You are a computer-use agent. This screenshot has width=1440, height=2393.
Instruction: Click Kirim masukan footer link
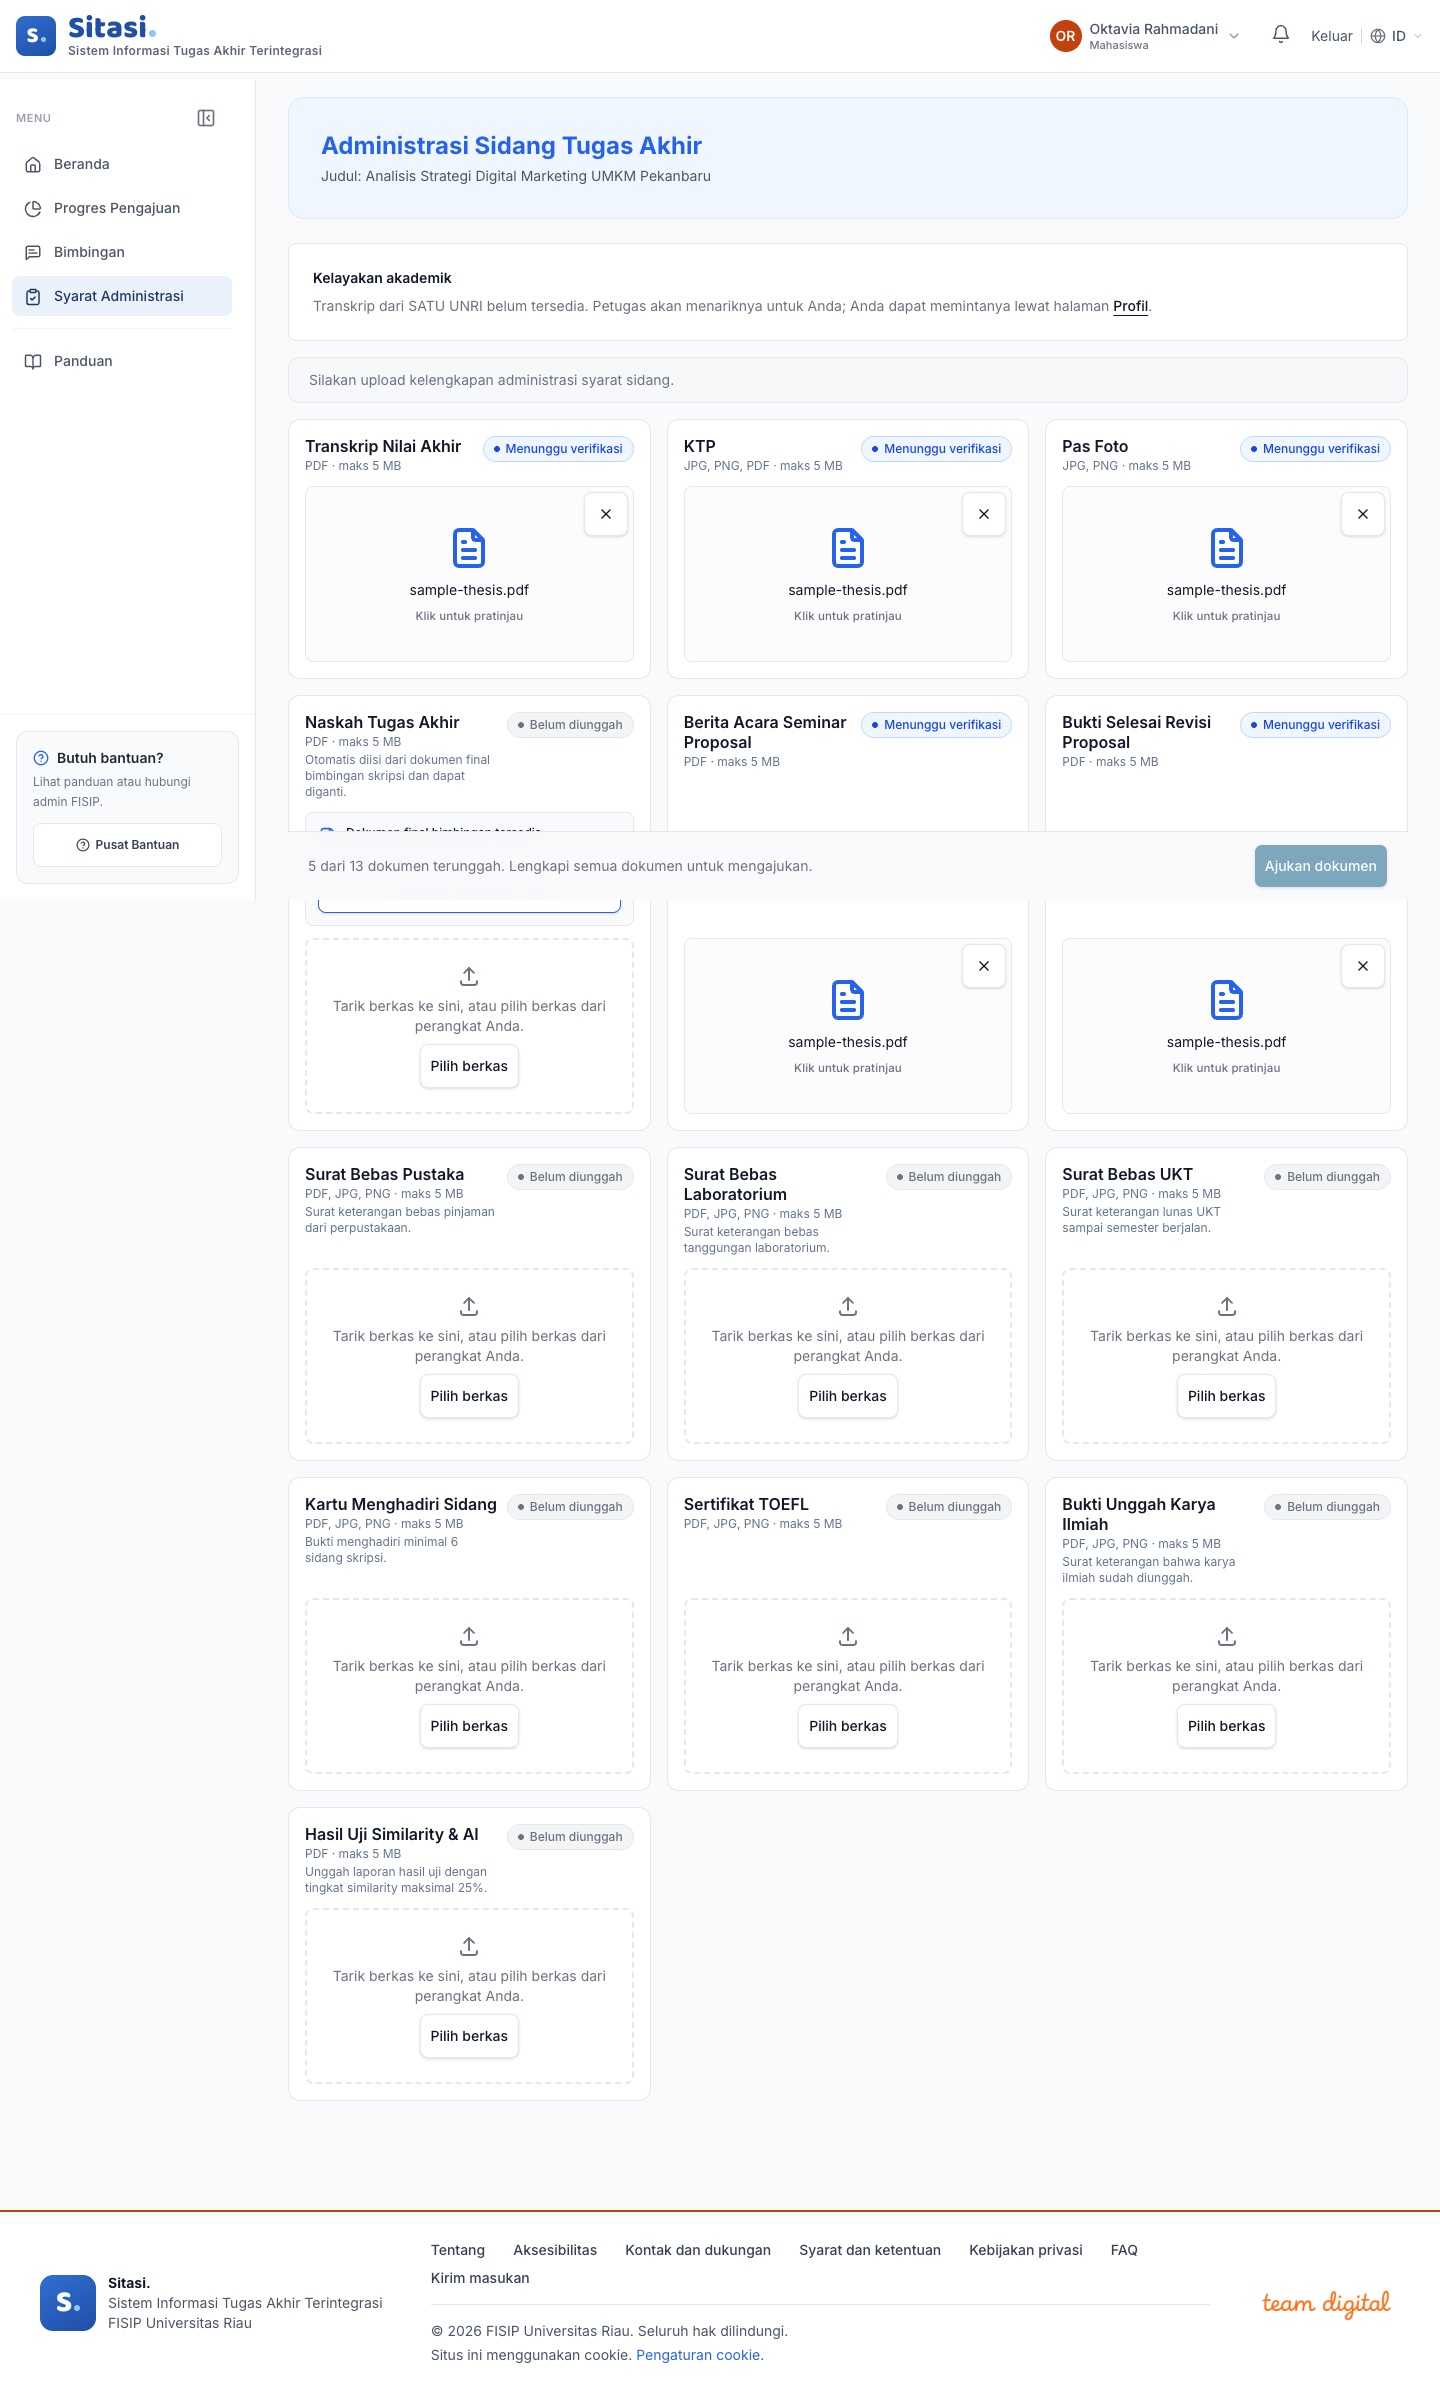(480, 2278)
